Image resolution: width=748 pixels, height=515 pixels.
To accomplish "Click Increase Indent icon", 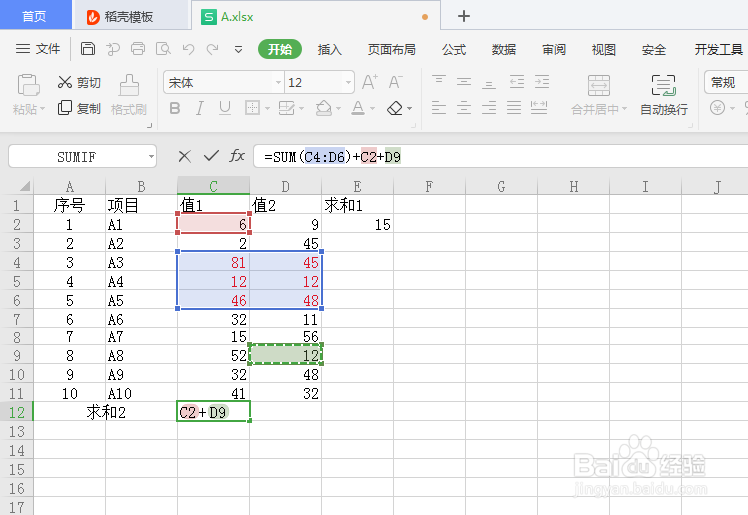I will tap(542, 82).
